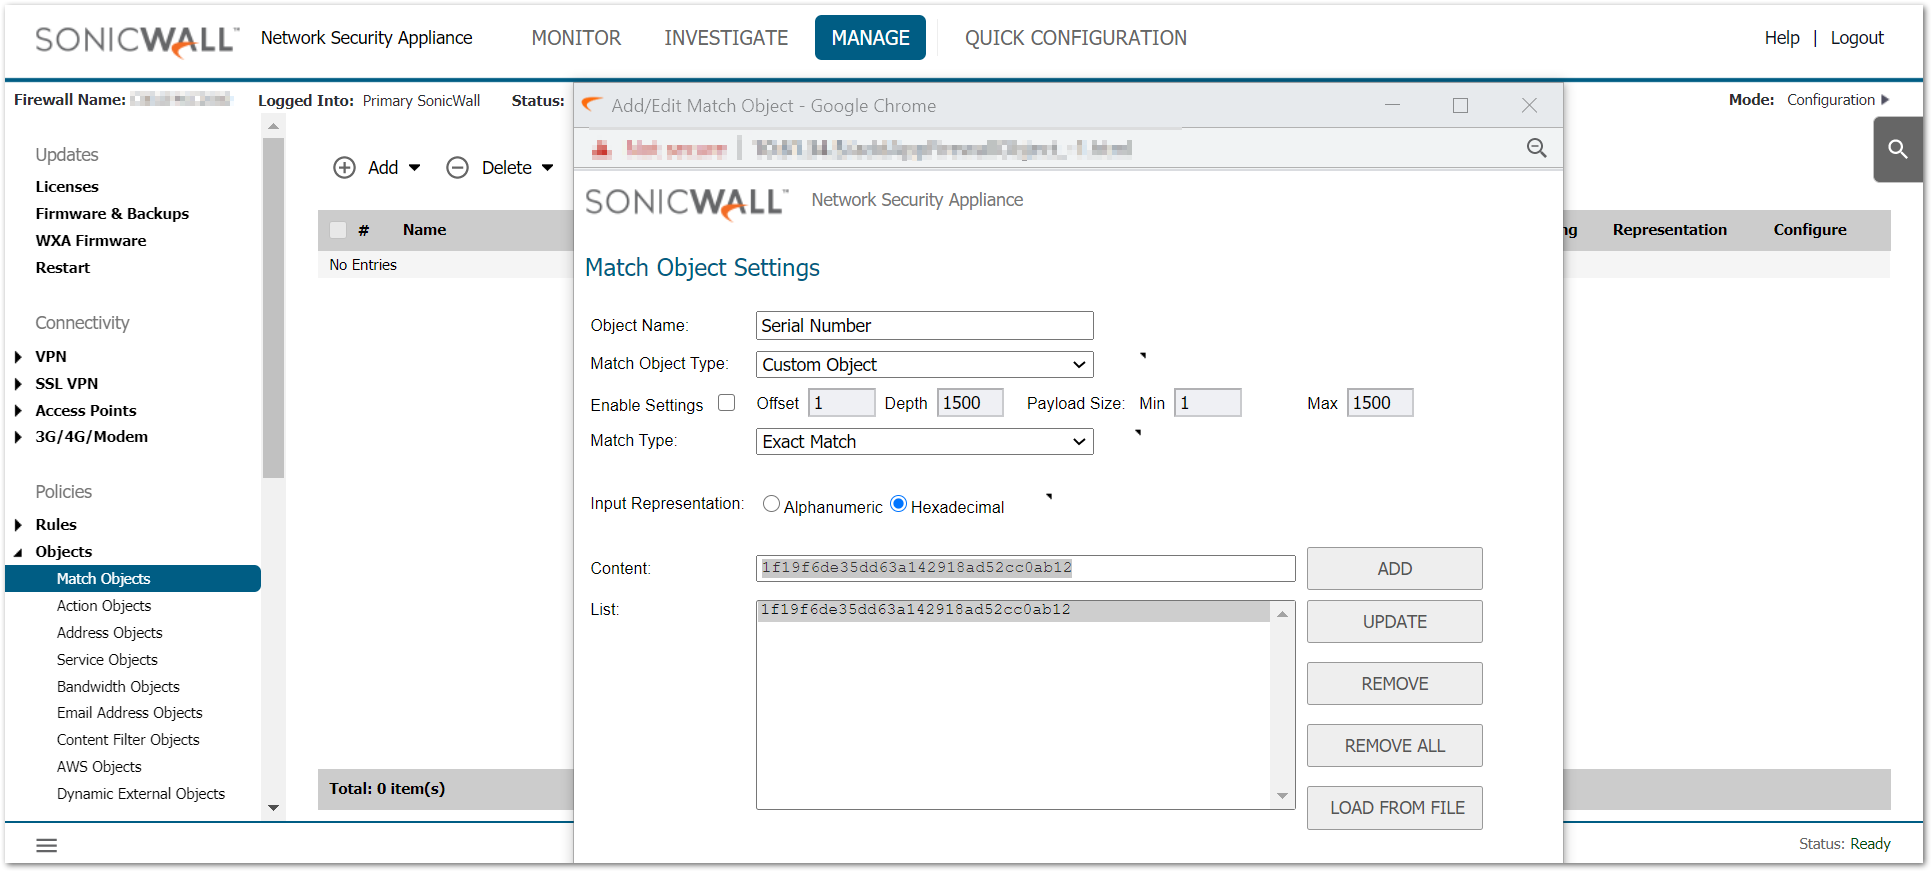
Task: Open Match Objects in the sidebar
Action: (133, 579)
